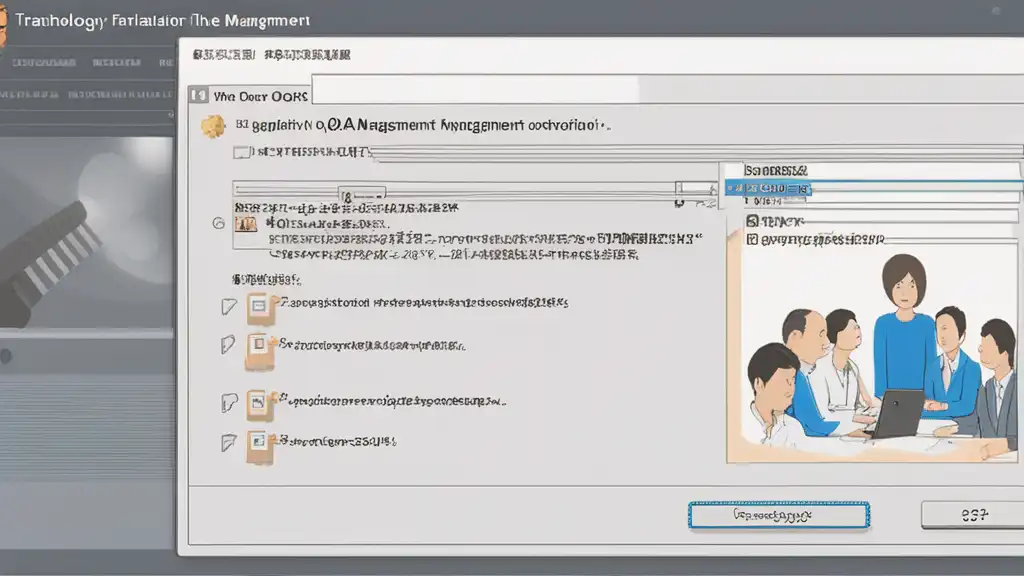1024x576 pixels.
Task: Click the first orange document icon in the list
Action: click(260, 308)
